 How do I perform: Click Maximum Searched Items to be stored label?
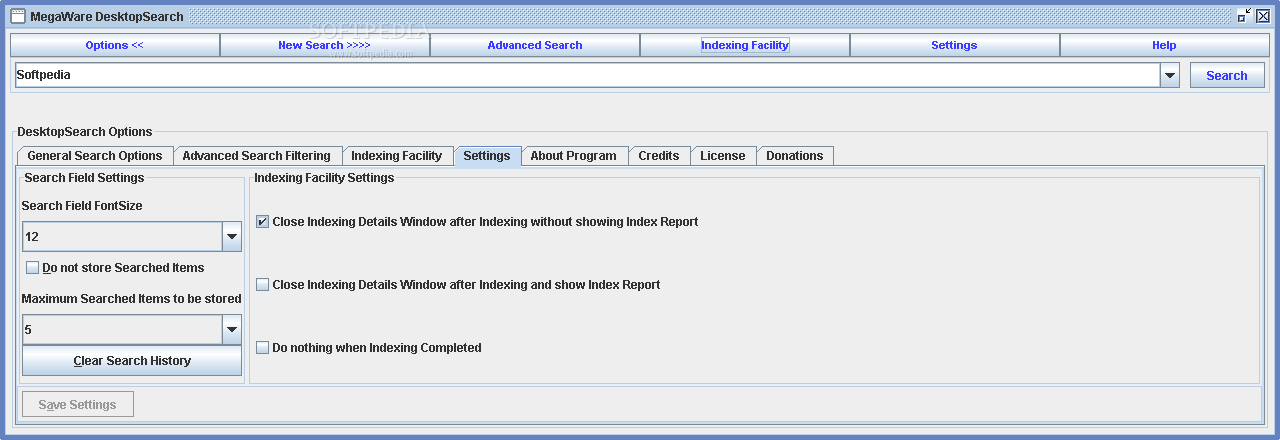(x=131, y=299)
